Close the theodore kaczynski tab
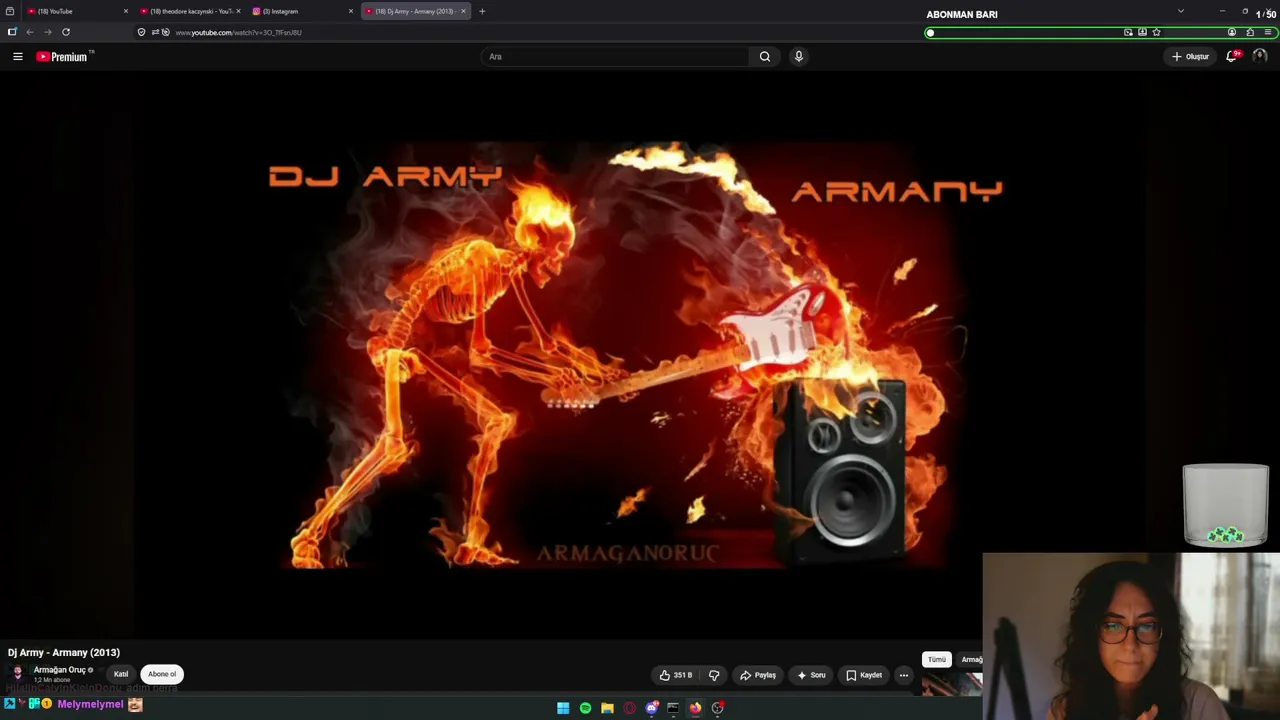Image resolution: width=1280 pixels, height=720 pixels. 238,11
